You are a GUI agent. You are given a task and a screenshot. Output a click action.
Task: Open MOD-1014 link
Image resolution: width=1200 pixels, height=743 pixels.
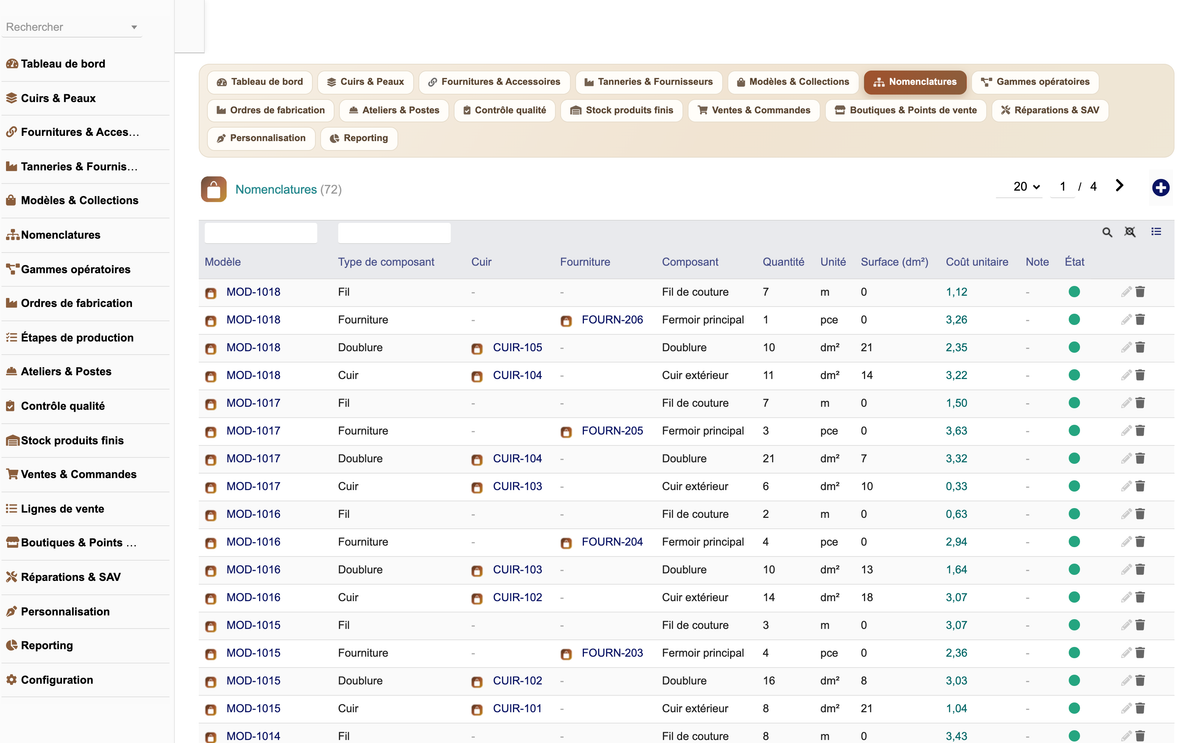point(253,736)
